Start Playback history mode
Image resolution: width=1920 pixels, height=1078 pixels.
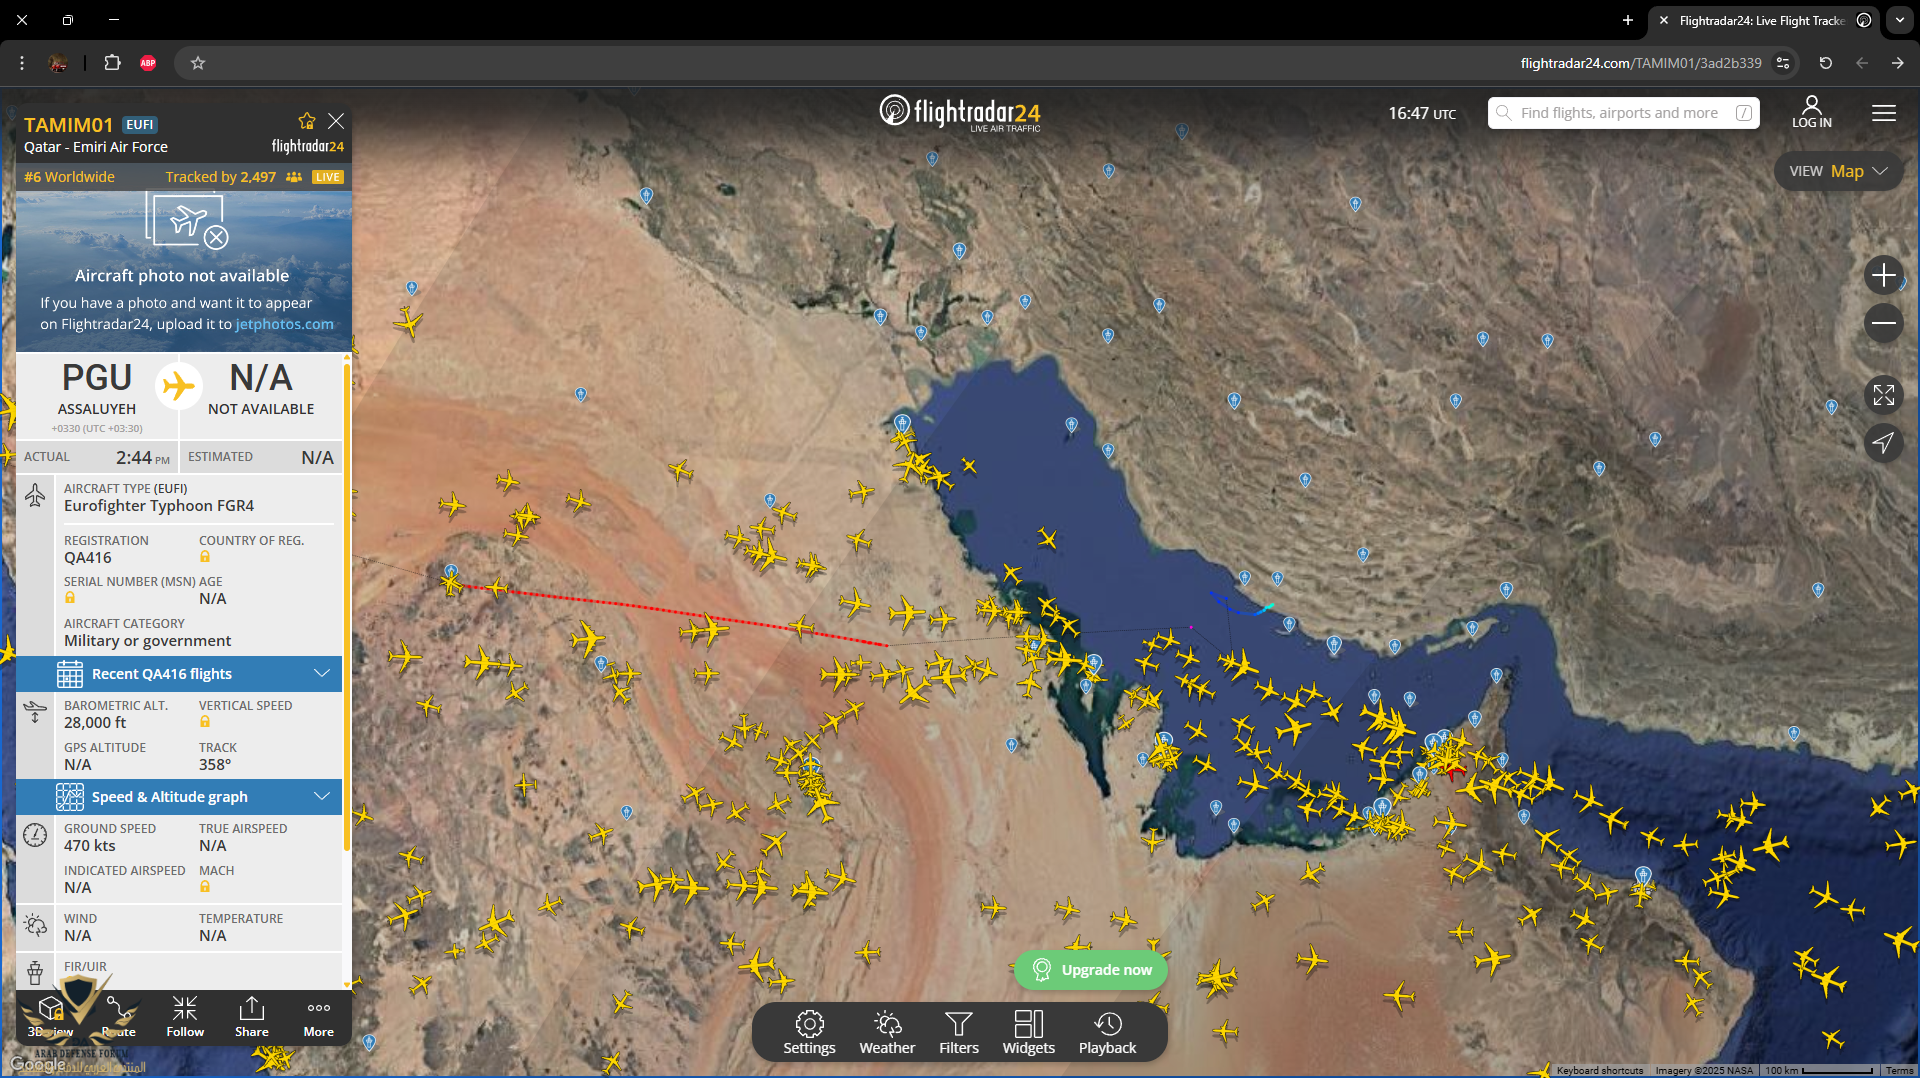pos(1107,1032)
